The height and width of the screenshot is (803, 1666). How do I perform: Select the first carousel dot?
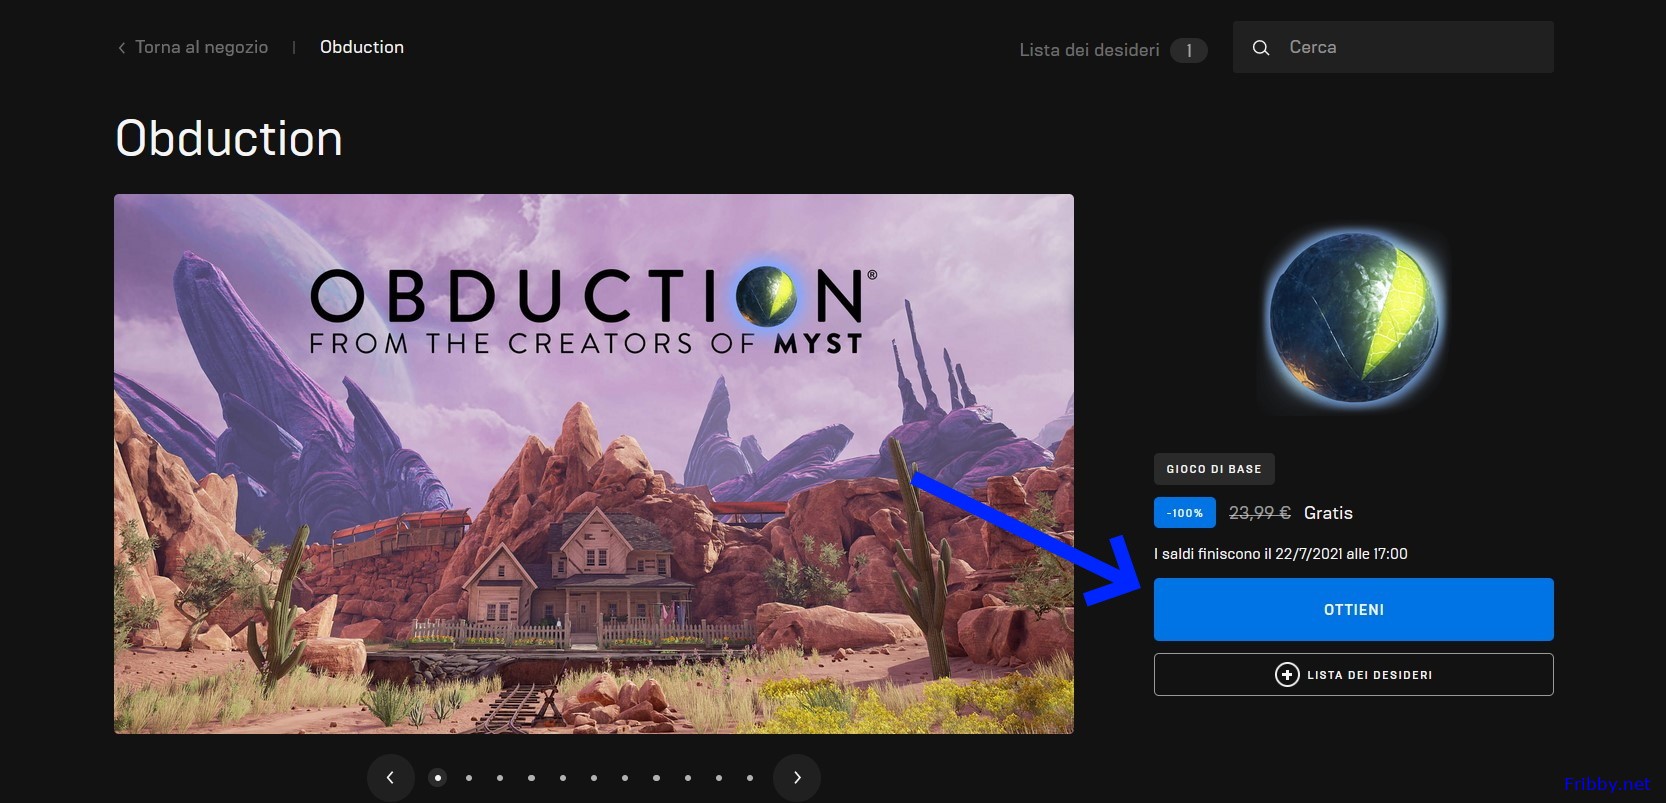pyautogui.click(x=437, y=777)
